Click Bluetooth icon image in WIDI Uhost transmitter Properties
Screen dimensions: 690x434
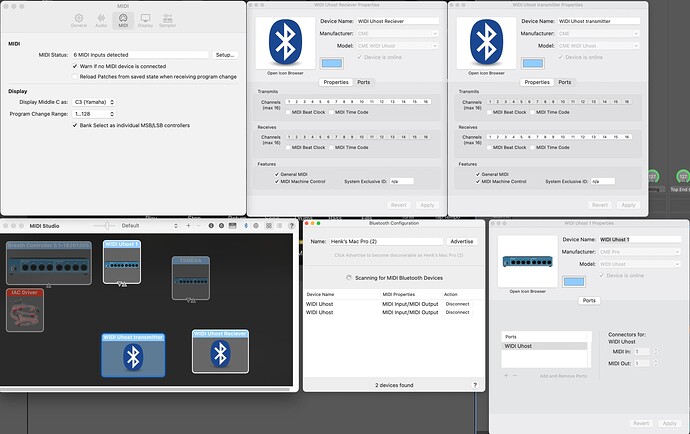[486, 43]
